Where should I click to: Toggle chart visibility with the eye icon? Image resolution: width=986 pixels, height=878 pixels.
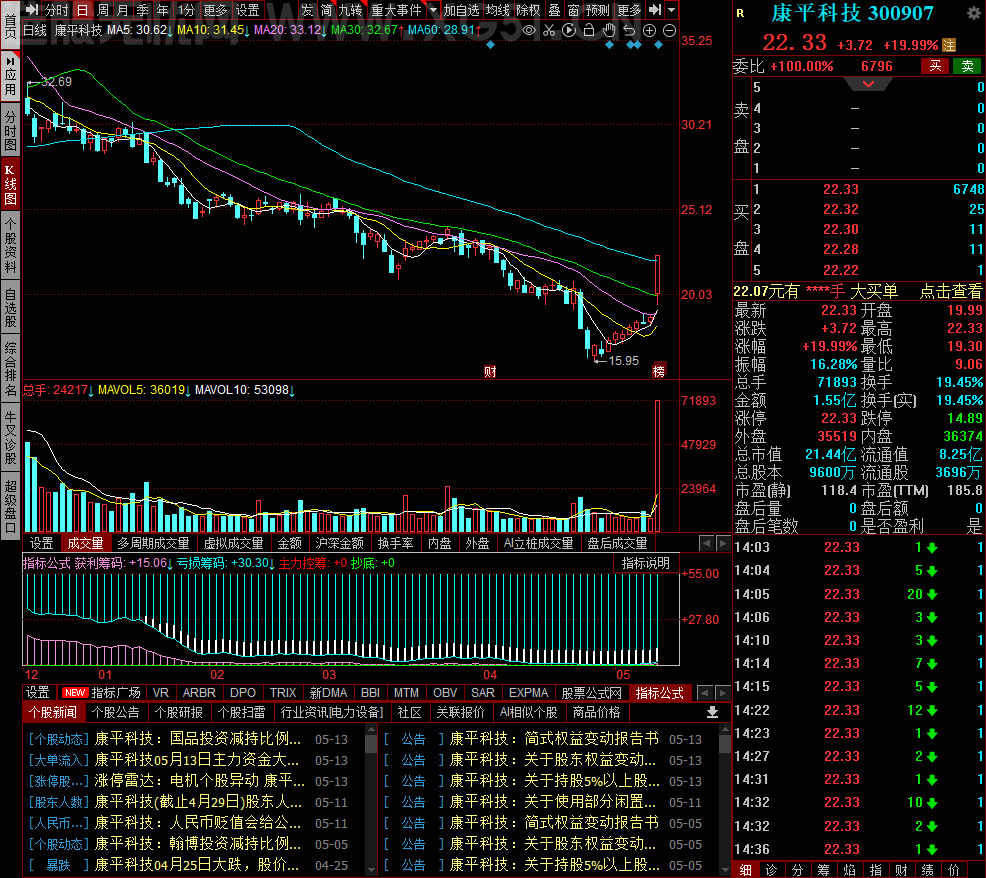point(529,30)
